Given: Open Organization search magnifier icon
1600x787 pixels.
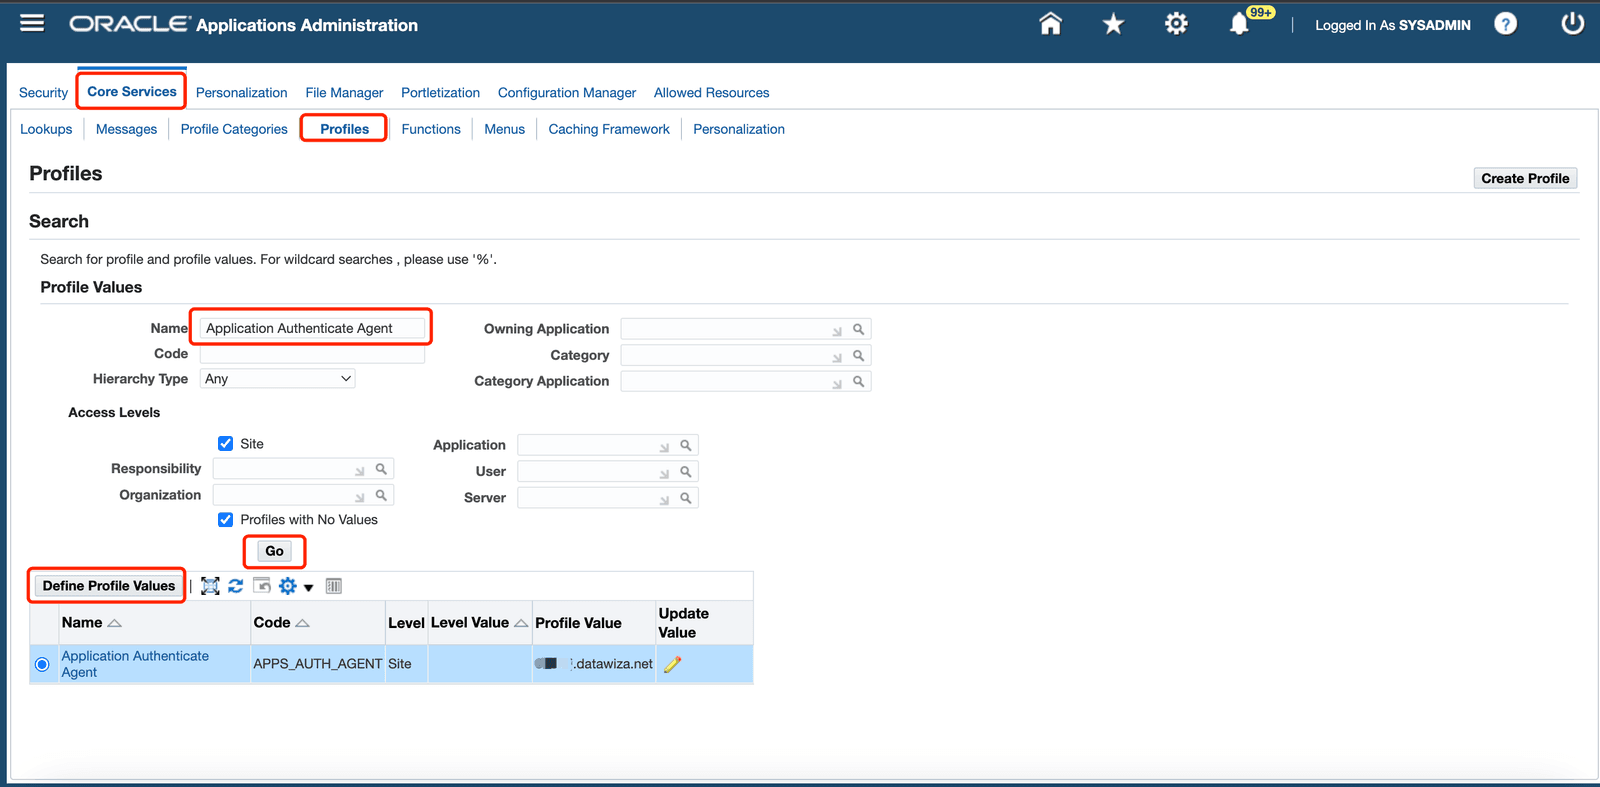Looking at the screenshot, I should (381, 494).
